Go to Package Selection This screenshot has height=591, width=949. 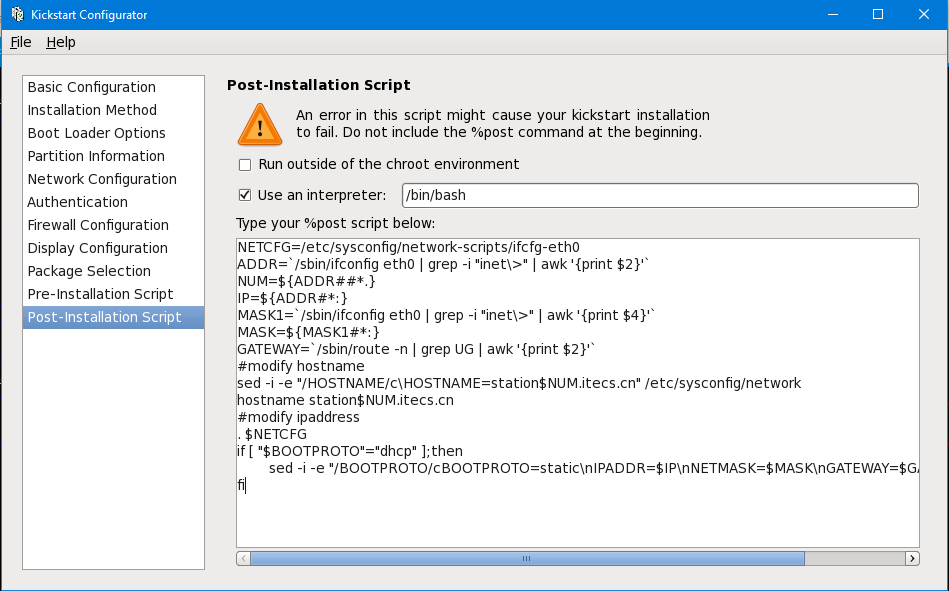[89, 271]
